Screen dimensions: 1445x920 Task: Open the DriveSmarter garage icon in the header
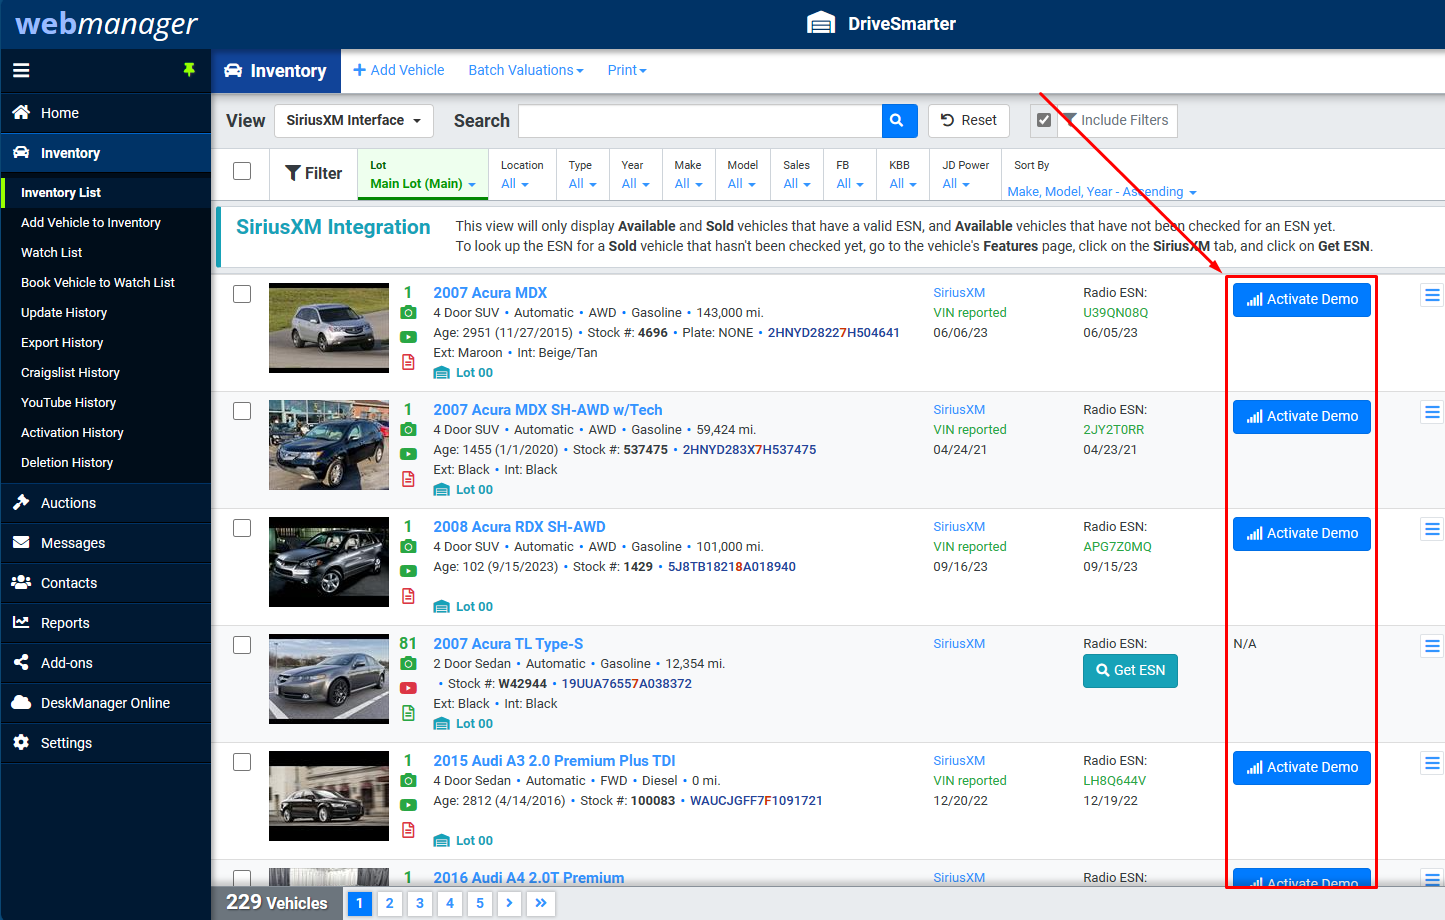822,22
